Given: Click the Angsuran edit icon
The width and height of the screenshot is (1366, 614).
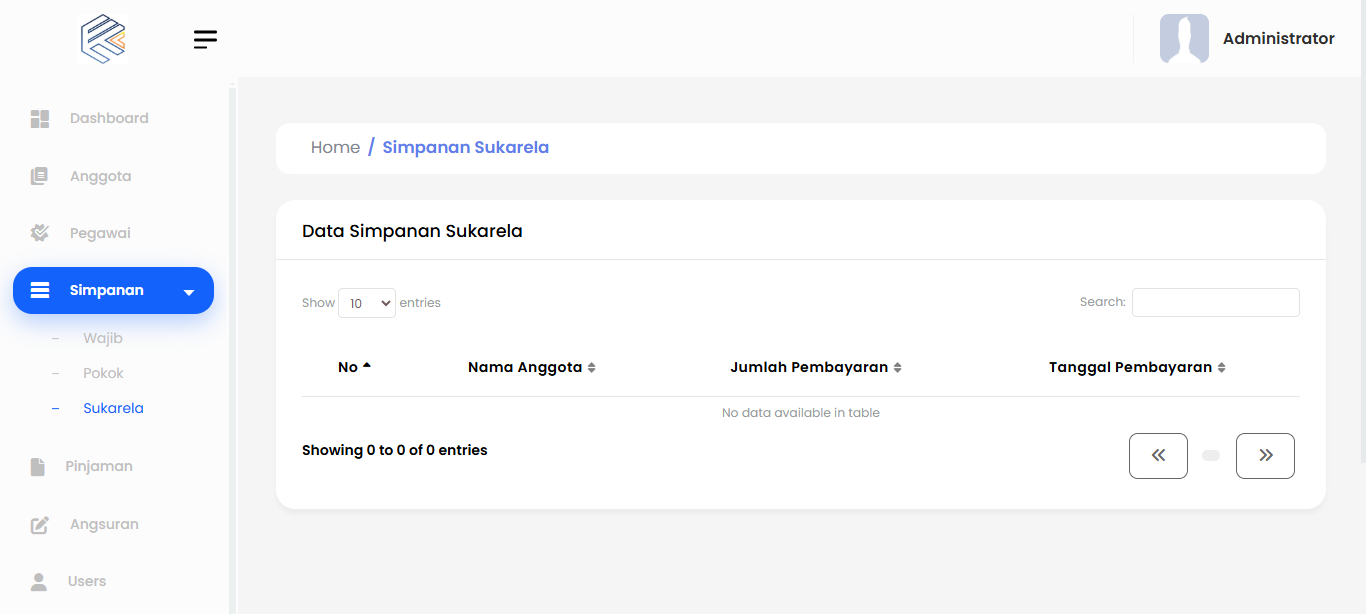Looking at the screenshot, I should [40, 525].
